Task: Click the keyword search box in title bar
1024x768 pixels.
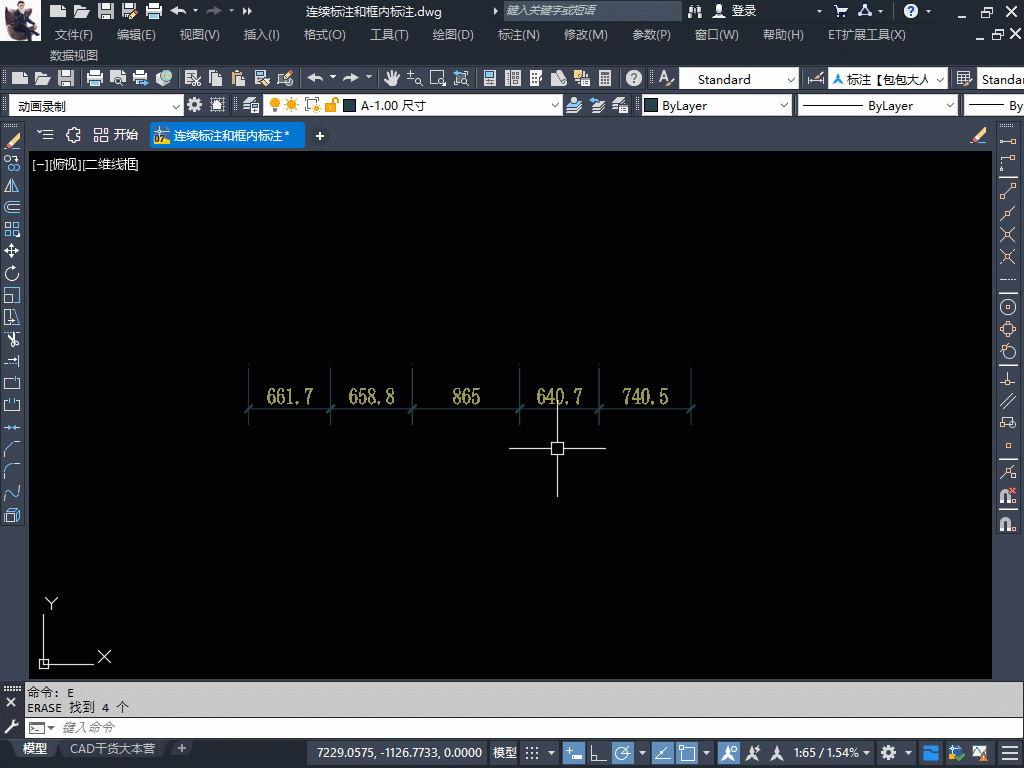Action: pos(592,10)
